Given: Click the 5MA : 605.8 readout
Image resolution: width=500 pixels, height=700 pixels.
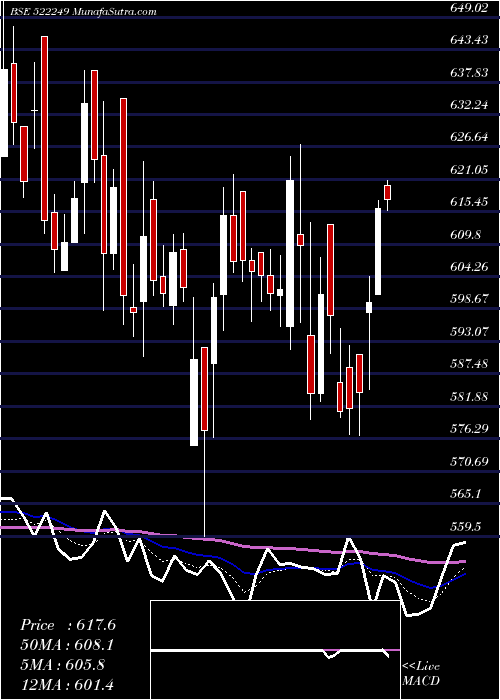Looking at the screenshot, I should click(62, 664).
